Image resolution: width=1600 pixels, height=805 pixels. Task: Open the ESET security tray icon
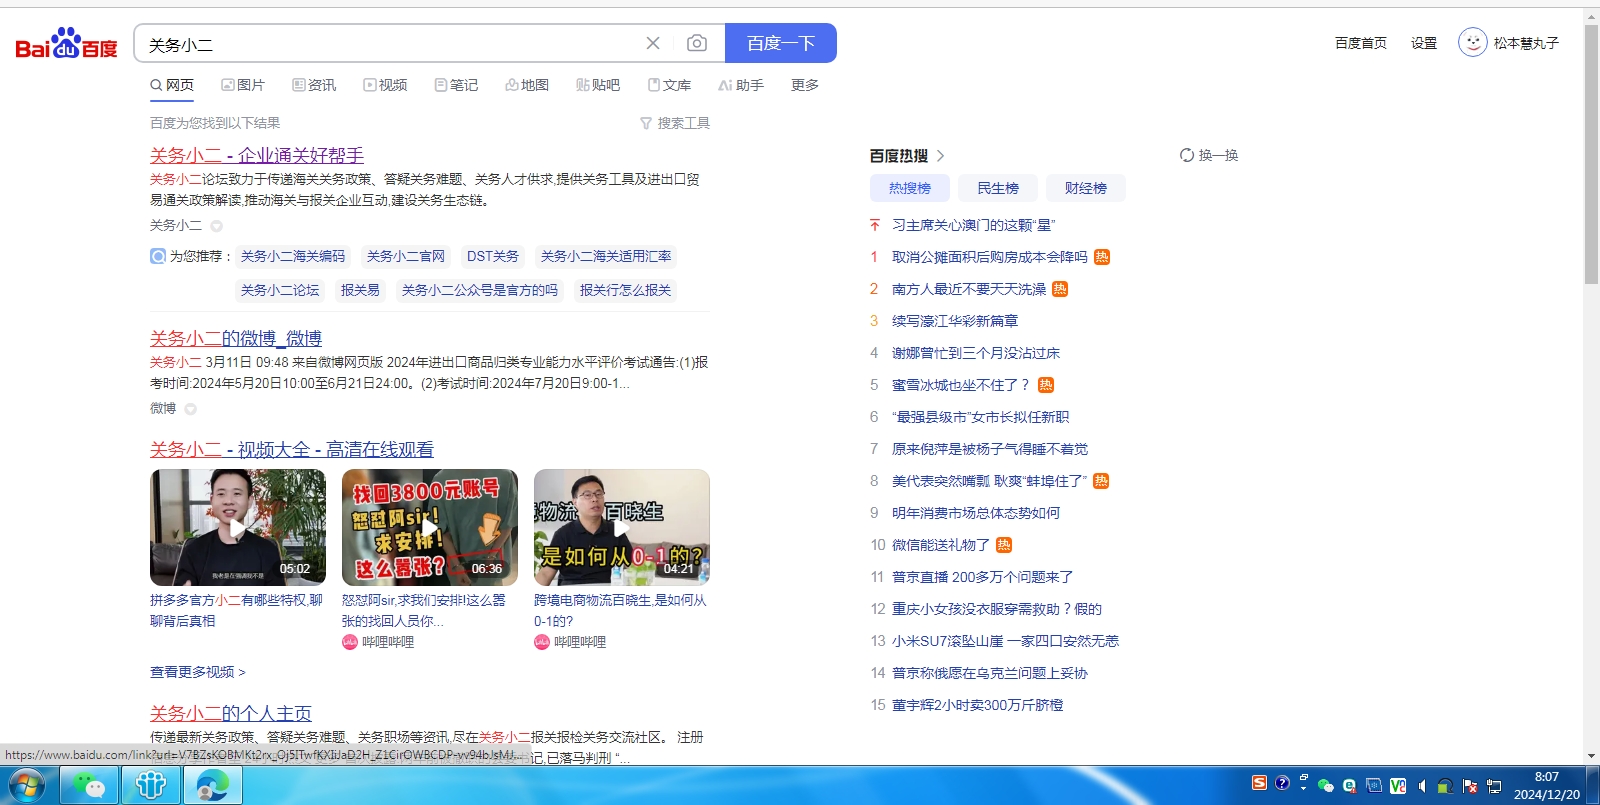click(x=1350, y=786)
